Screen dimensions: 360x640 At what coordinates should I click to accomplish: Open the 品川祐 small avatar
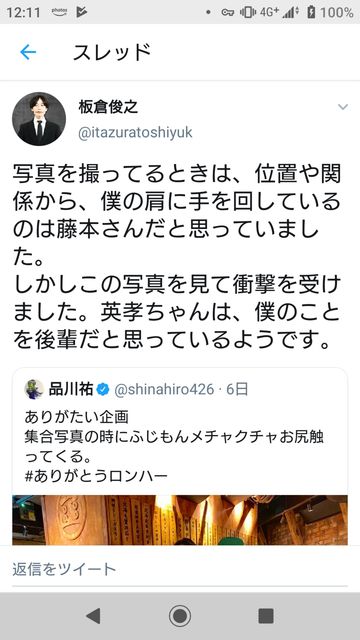pos(34,389)
